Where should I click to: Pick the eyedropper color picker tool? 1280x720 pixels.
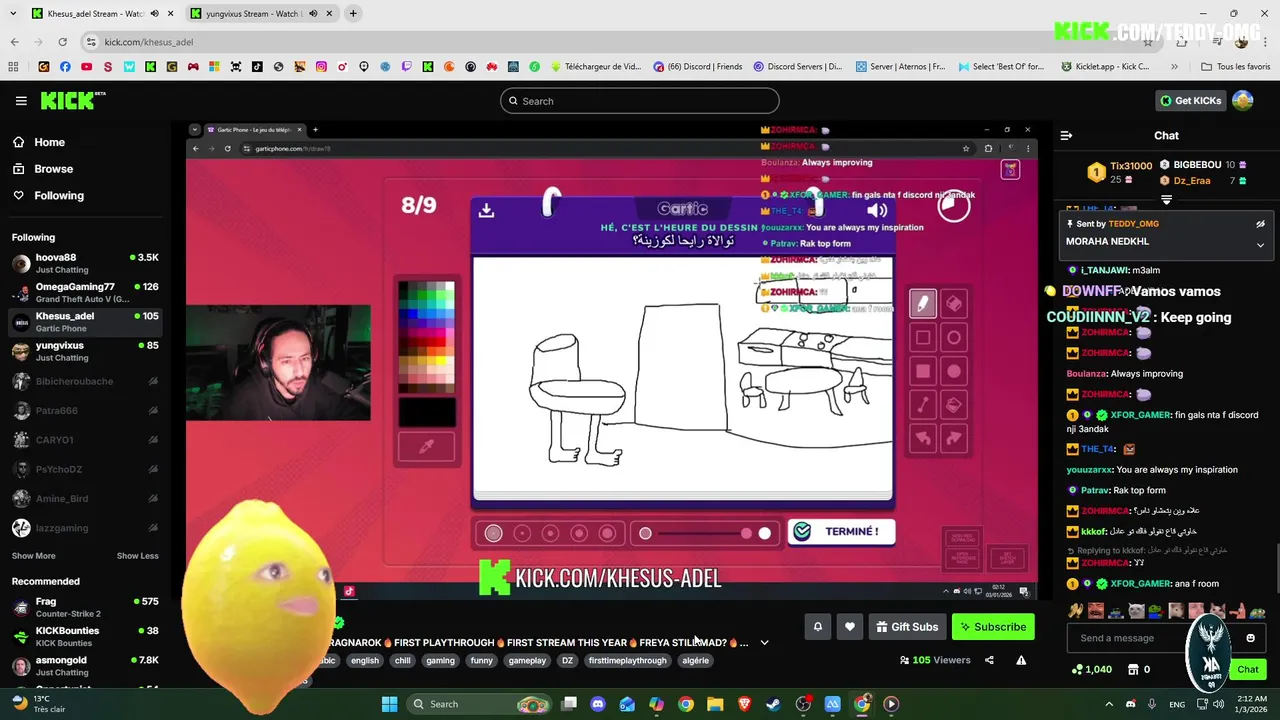click(426, 447)
